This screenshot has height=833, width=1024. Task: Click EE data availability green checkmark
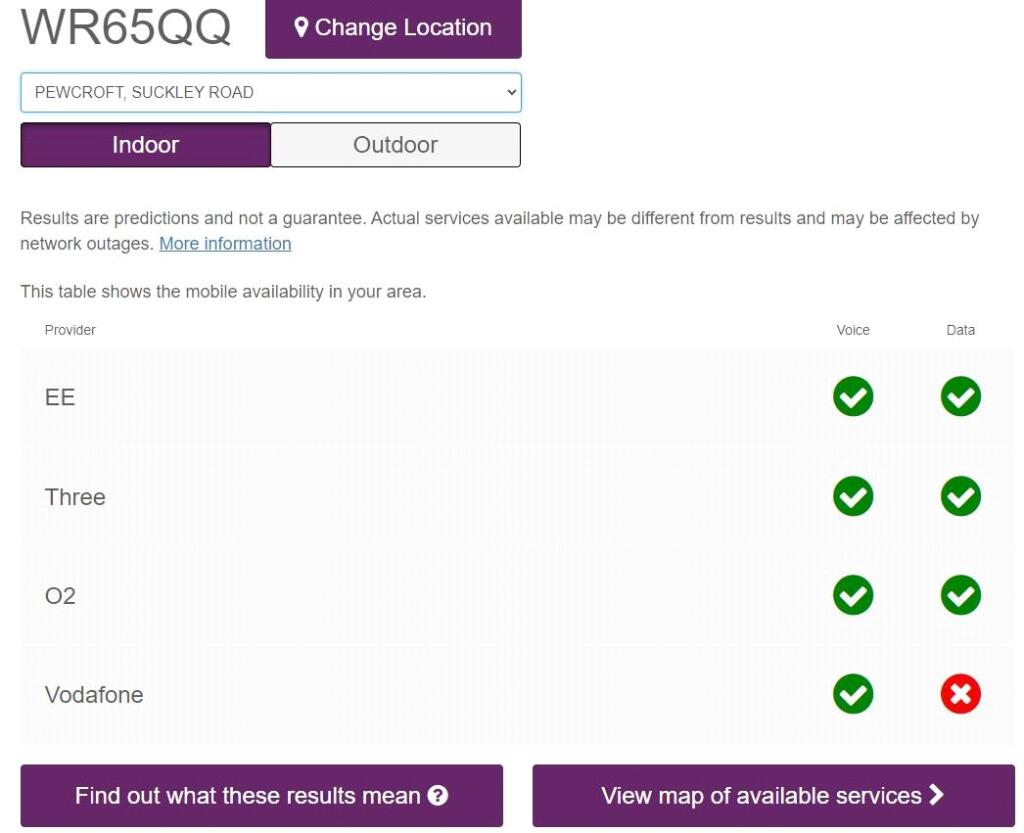[x=960, y=397]
